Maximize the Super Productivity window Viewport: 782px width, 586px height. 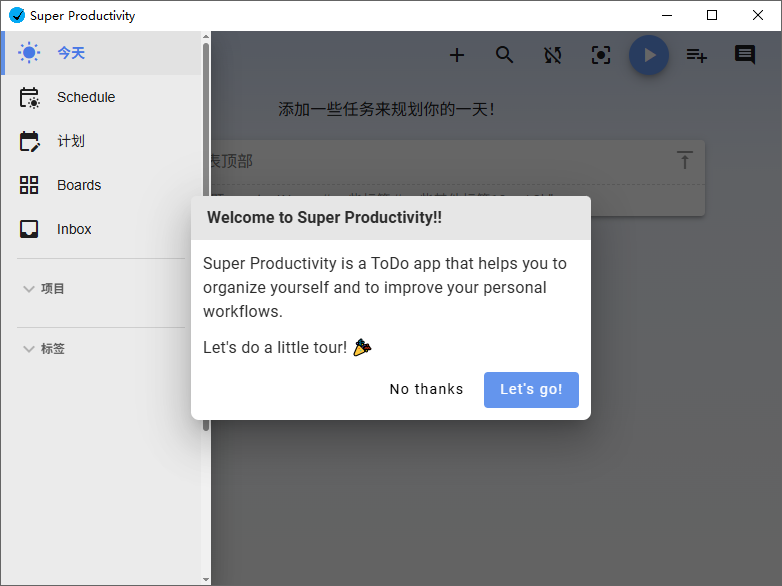coord(712,15)
